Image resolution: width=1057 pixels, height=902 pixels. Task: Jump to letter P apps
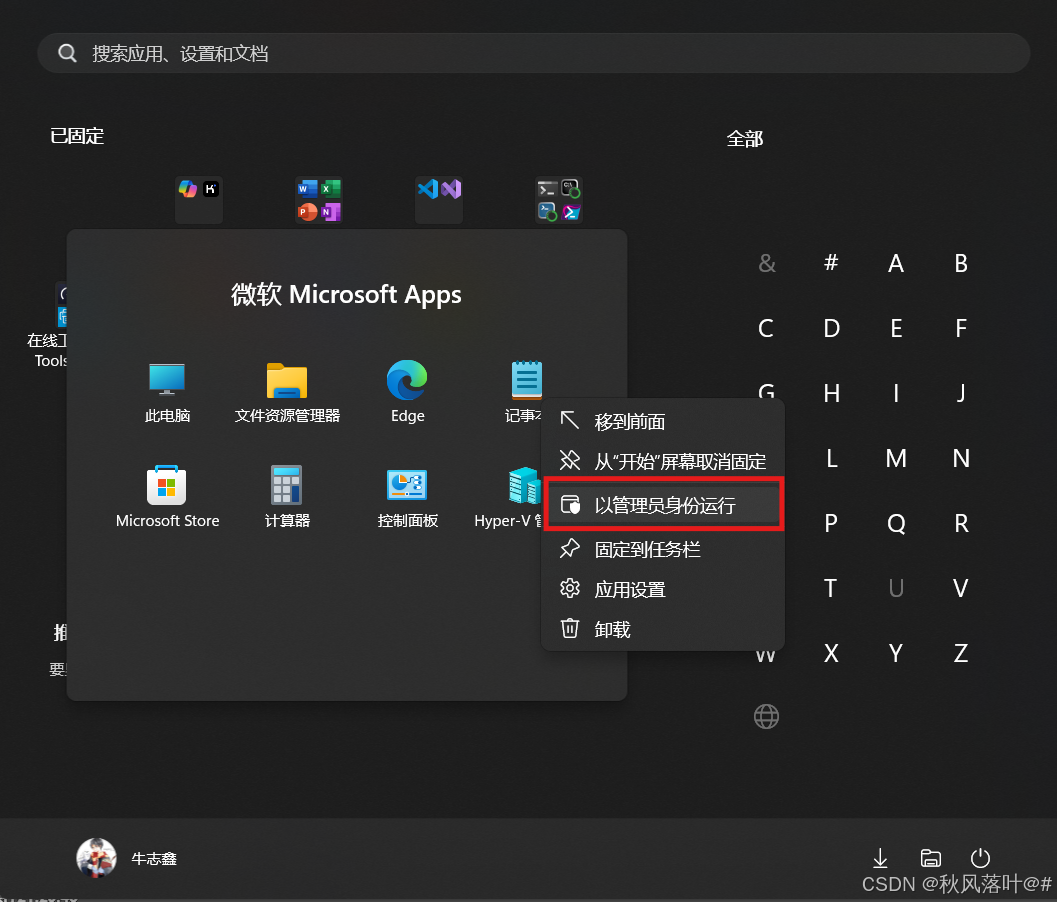831,523
